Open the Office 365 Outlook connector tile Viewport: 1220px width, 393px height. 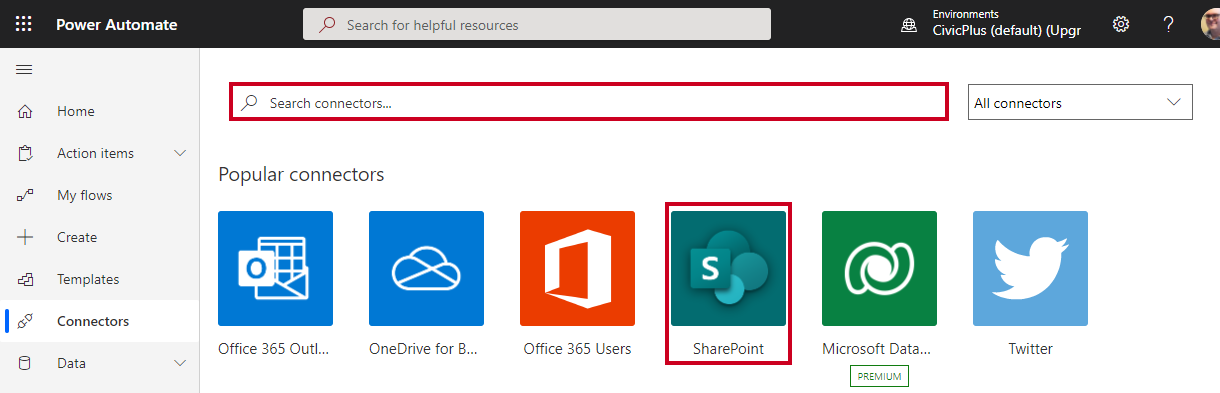point(275,268)
